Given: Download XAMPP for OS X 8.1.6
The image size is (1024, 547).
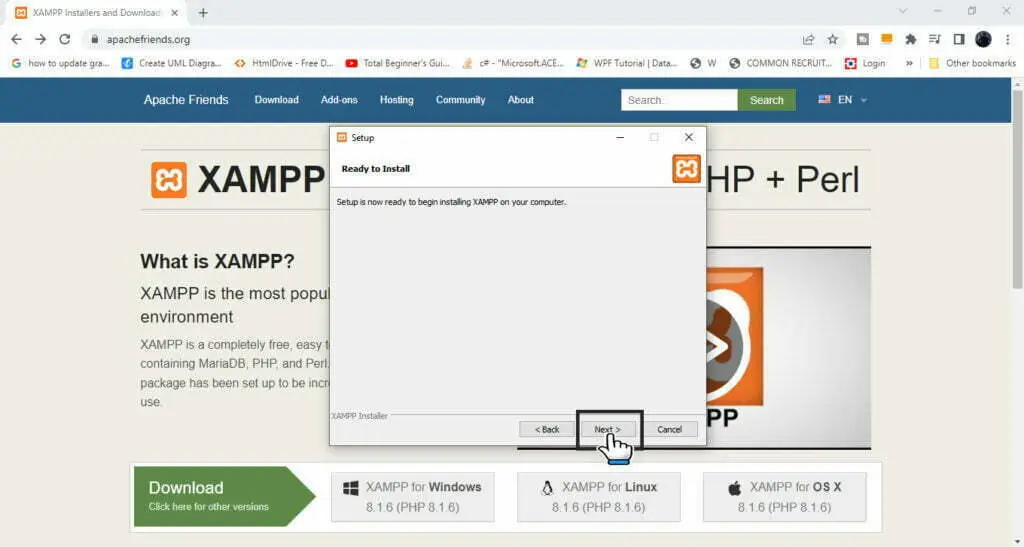Looking at the screenshot, I should point(784,497).
